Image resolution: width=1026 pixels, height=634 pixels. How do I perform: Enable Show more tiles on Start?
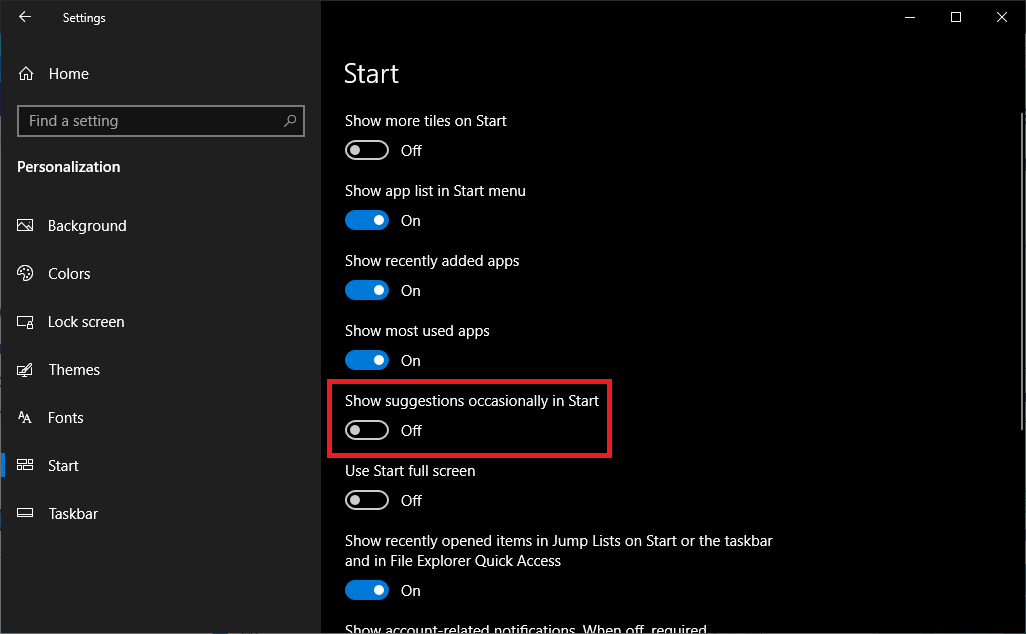pyautogui.click(x=367, y=150)
